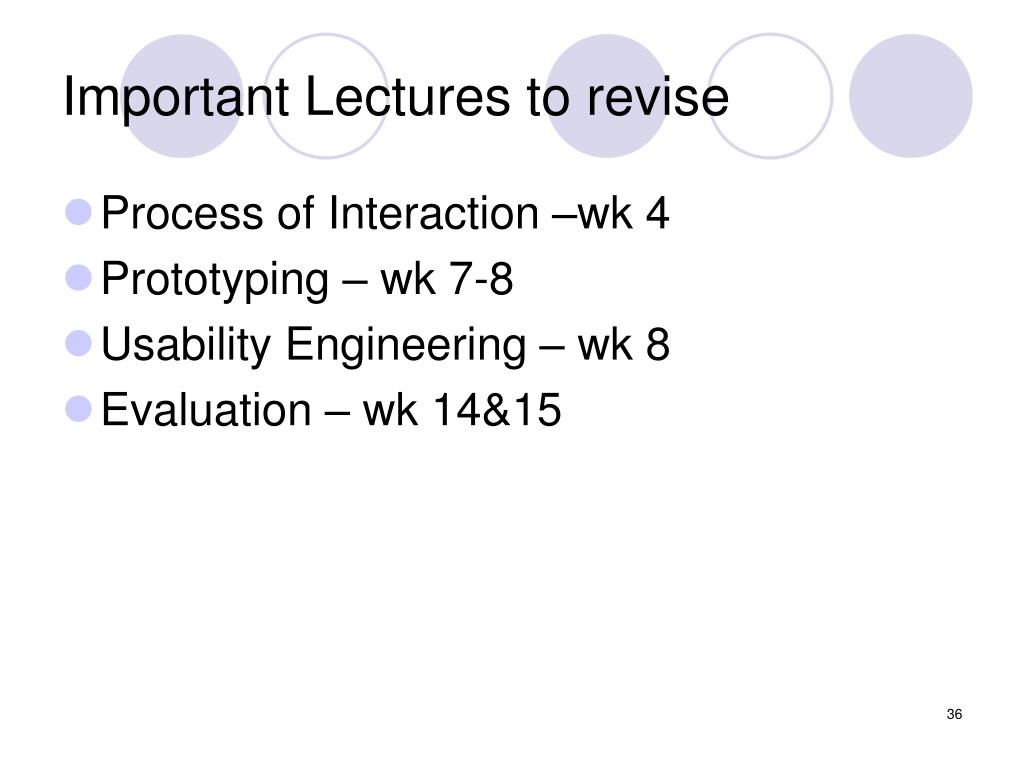1024x768 pixels.
Task: Click the filled circle behind 'to revise'
Action: coord(607,96)
